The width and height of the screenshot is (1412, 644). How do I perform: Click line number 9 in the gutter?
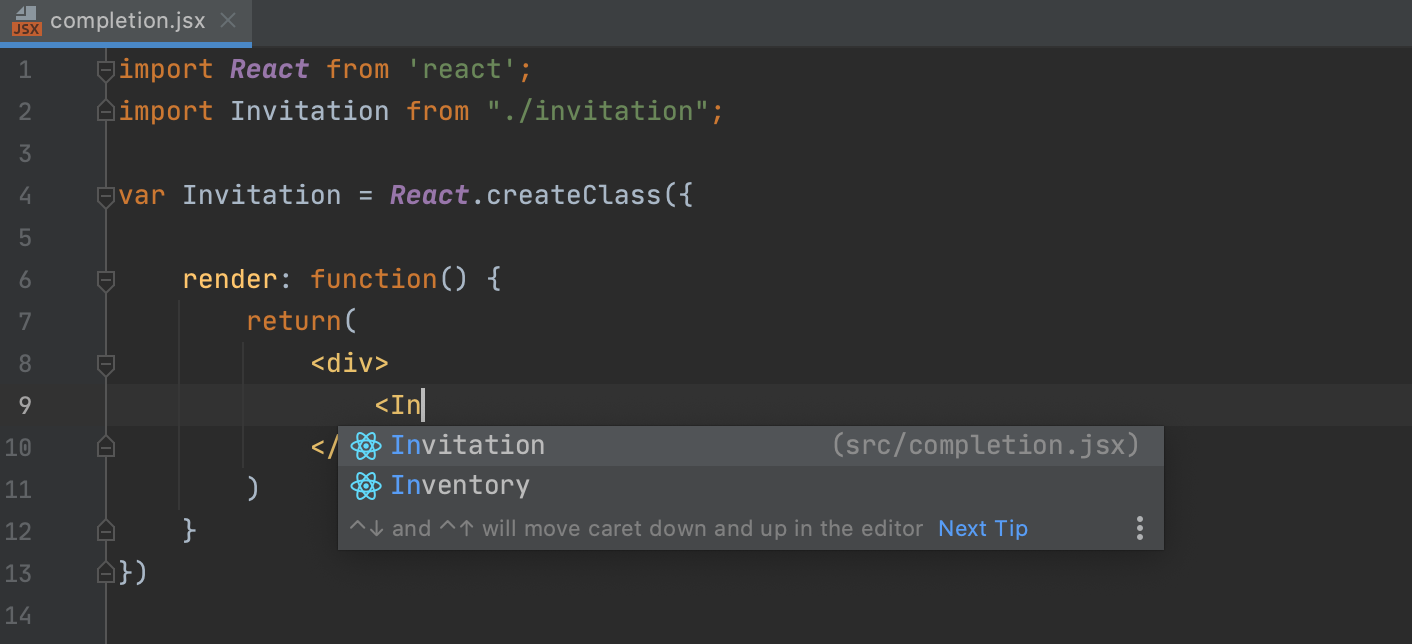[x=25, y=405]
